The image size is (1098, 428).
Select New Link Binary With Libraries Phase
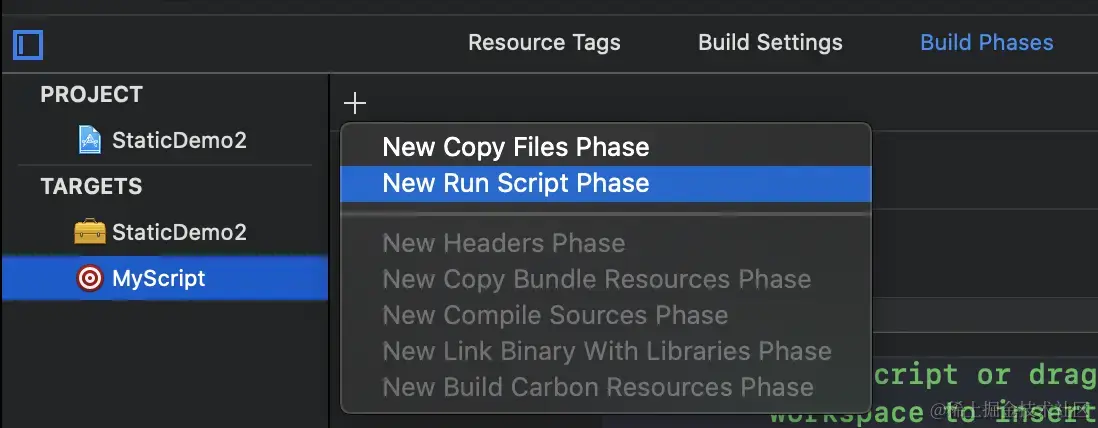pyautogui.click(x=606, y=351)
